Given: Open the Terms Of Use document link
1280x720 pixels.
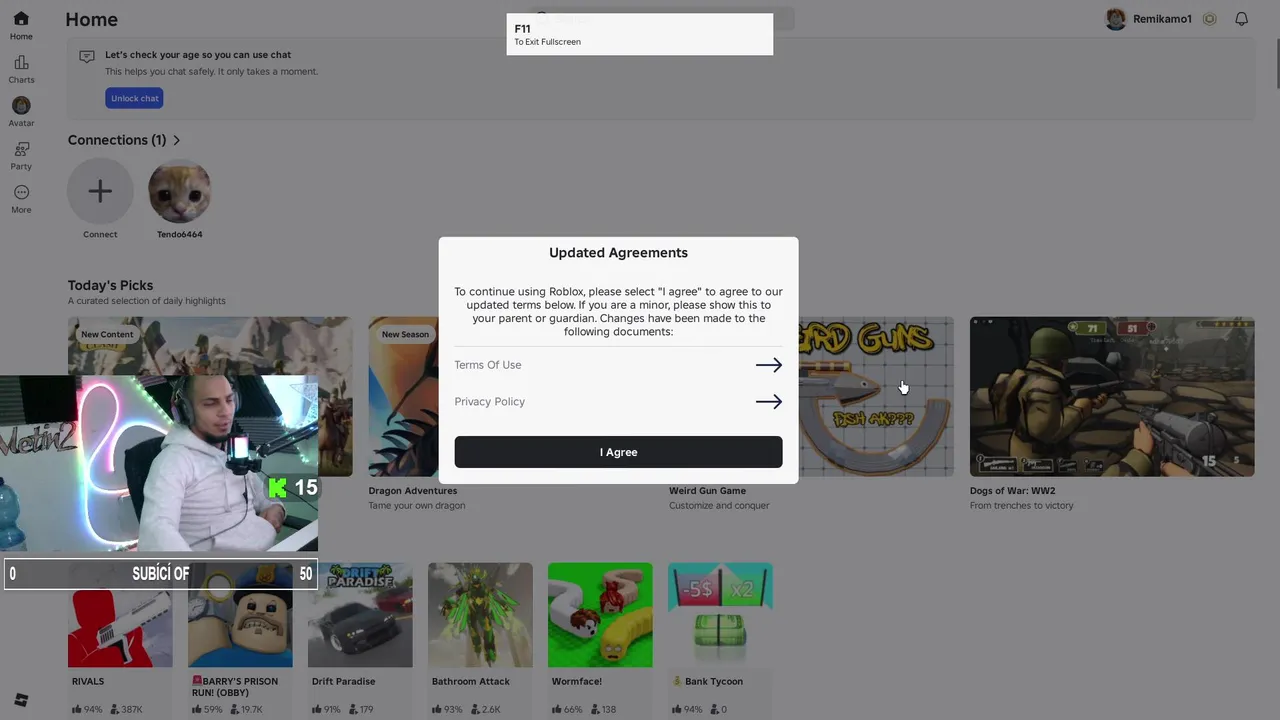Looking at the screenshot, I should click(x=488, y=365).
